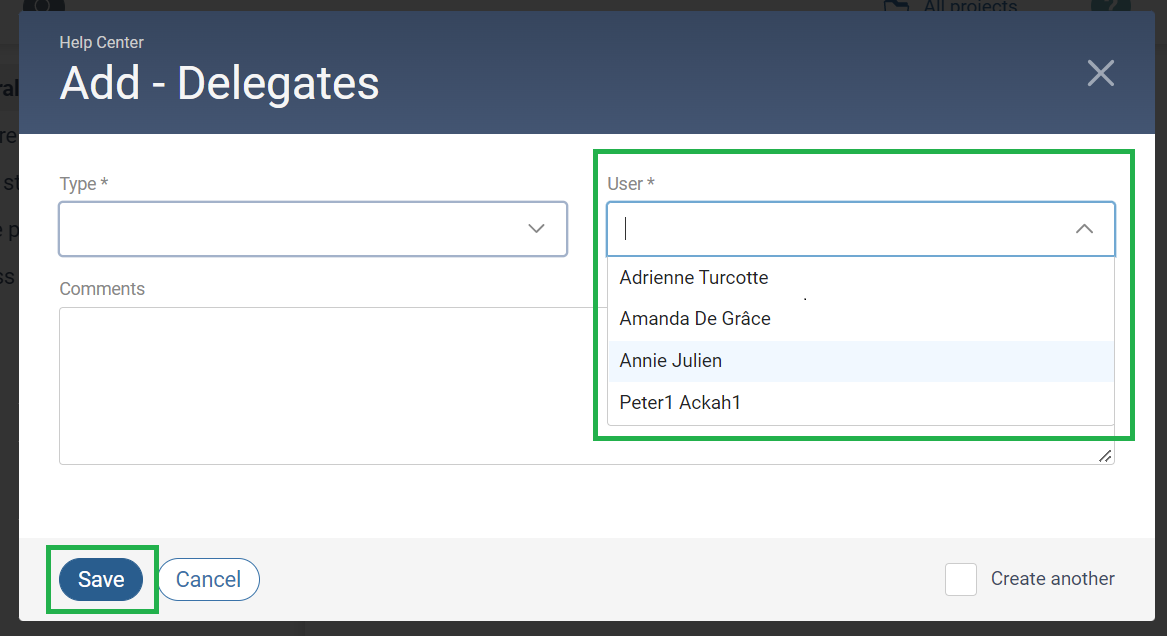Screen dimensions: 1167x636
Task: Select Amanda De Grâce from user list
Action: point(860,319)
